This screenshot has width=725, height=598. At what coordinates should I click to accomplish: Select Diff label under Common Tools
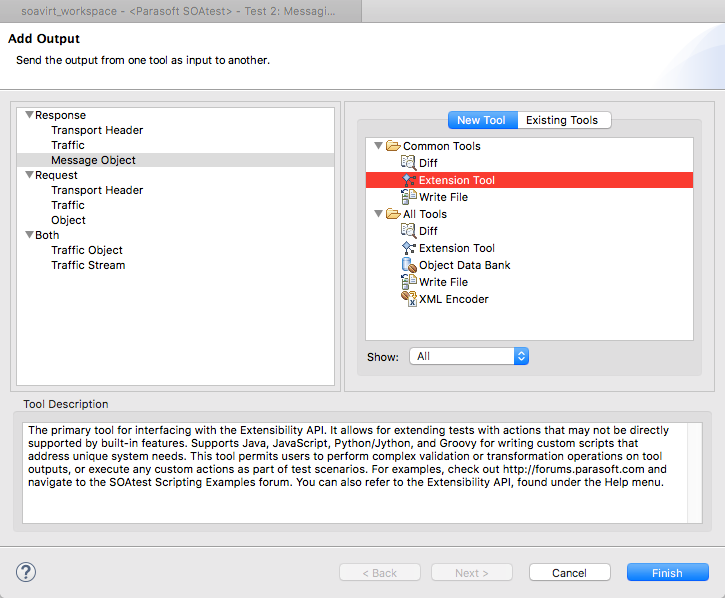pyautogui.click(x=428, y=163)
